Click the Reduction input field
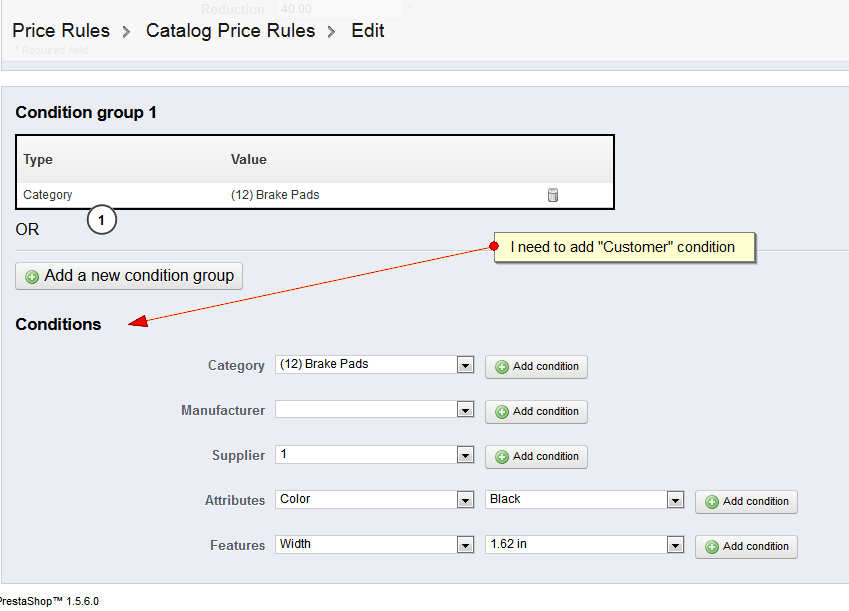Image resolution: width=849 pixels, height=611 pixels. coord(340,9)
